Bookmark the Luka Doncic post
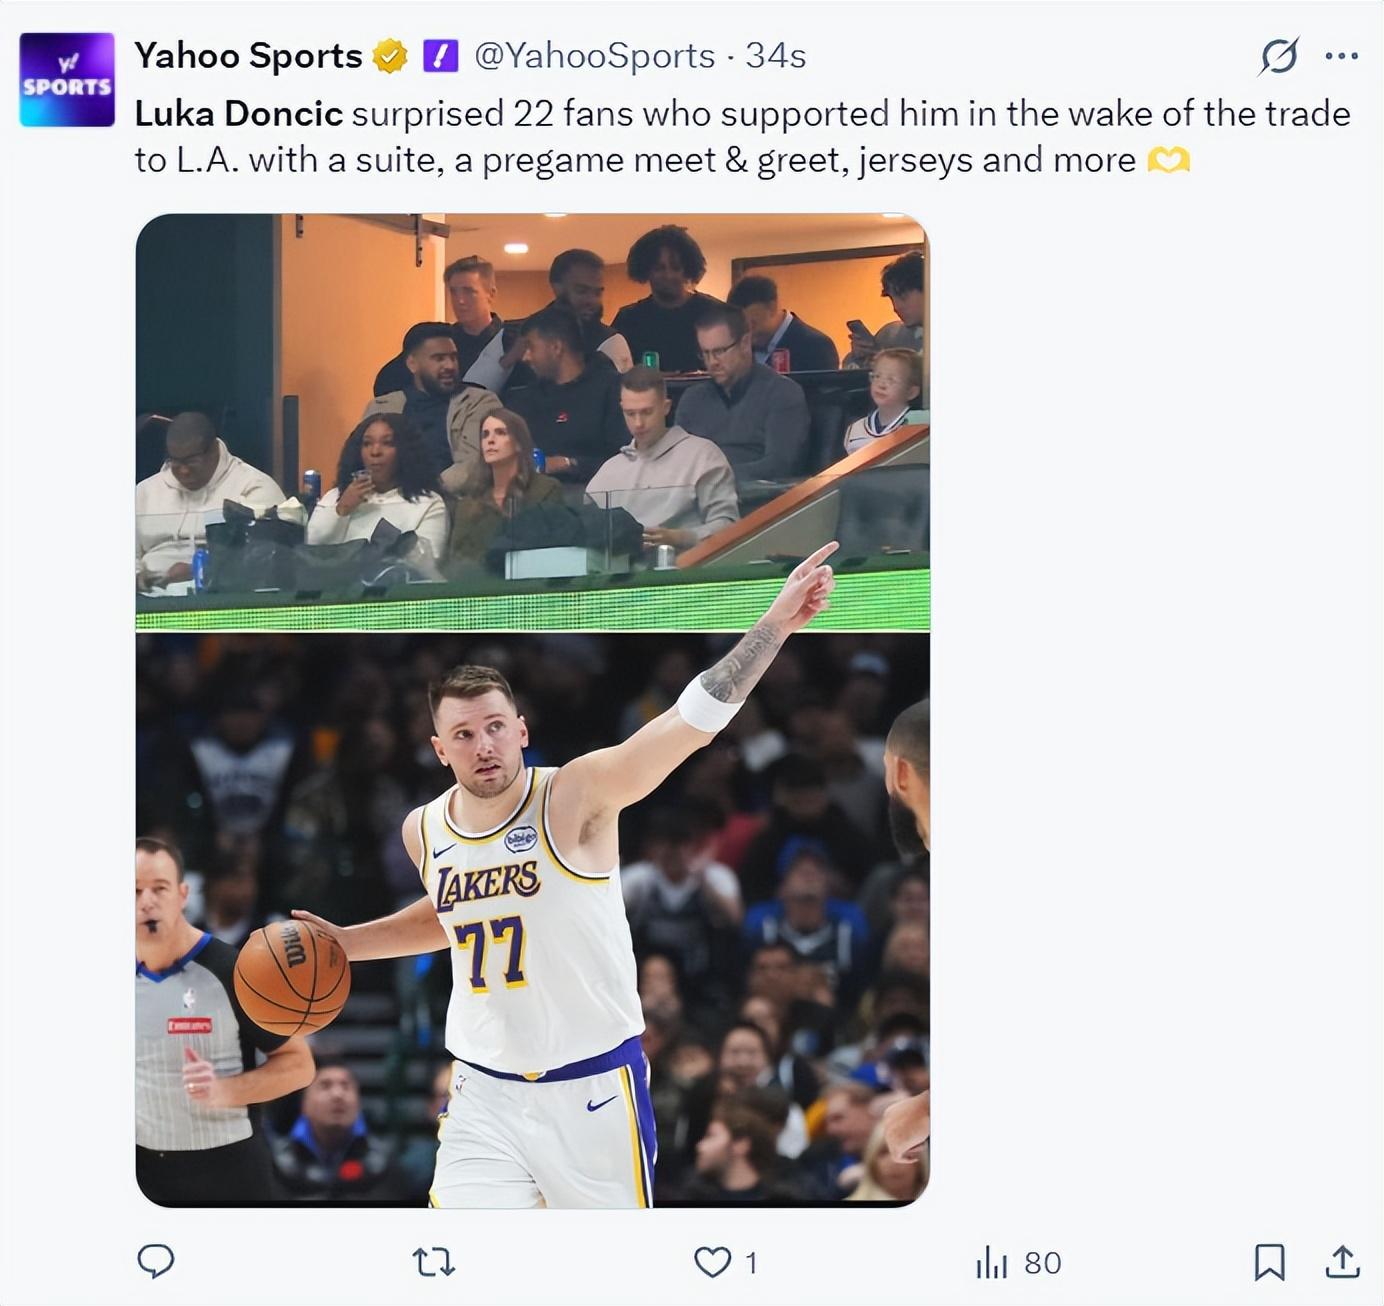This screenshot has height=1306, width=1384. (1269, 1262)
